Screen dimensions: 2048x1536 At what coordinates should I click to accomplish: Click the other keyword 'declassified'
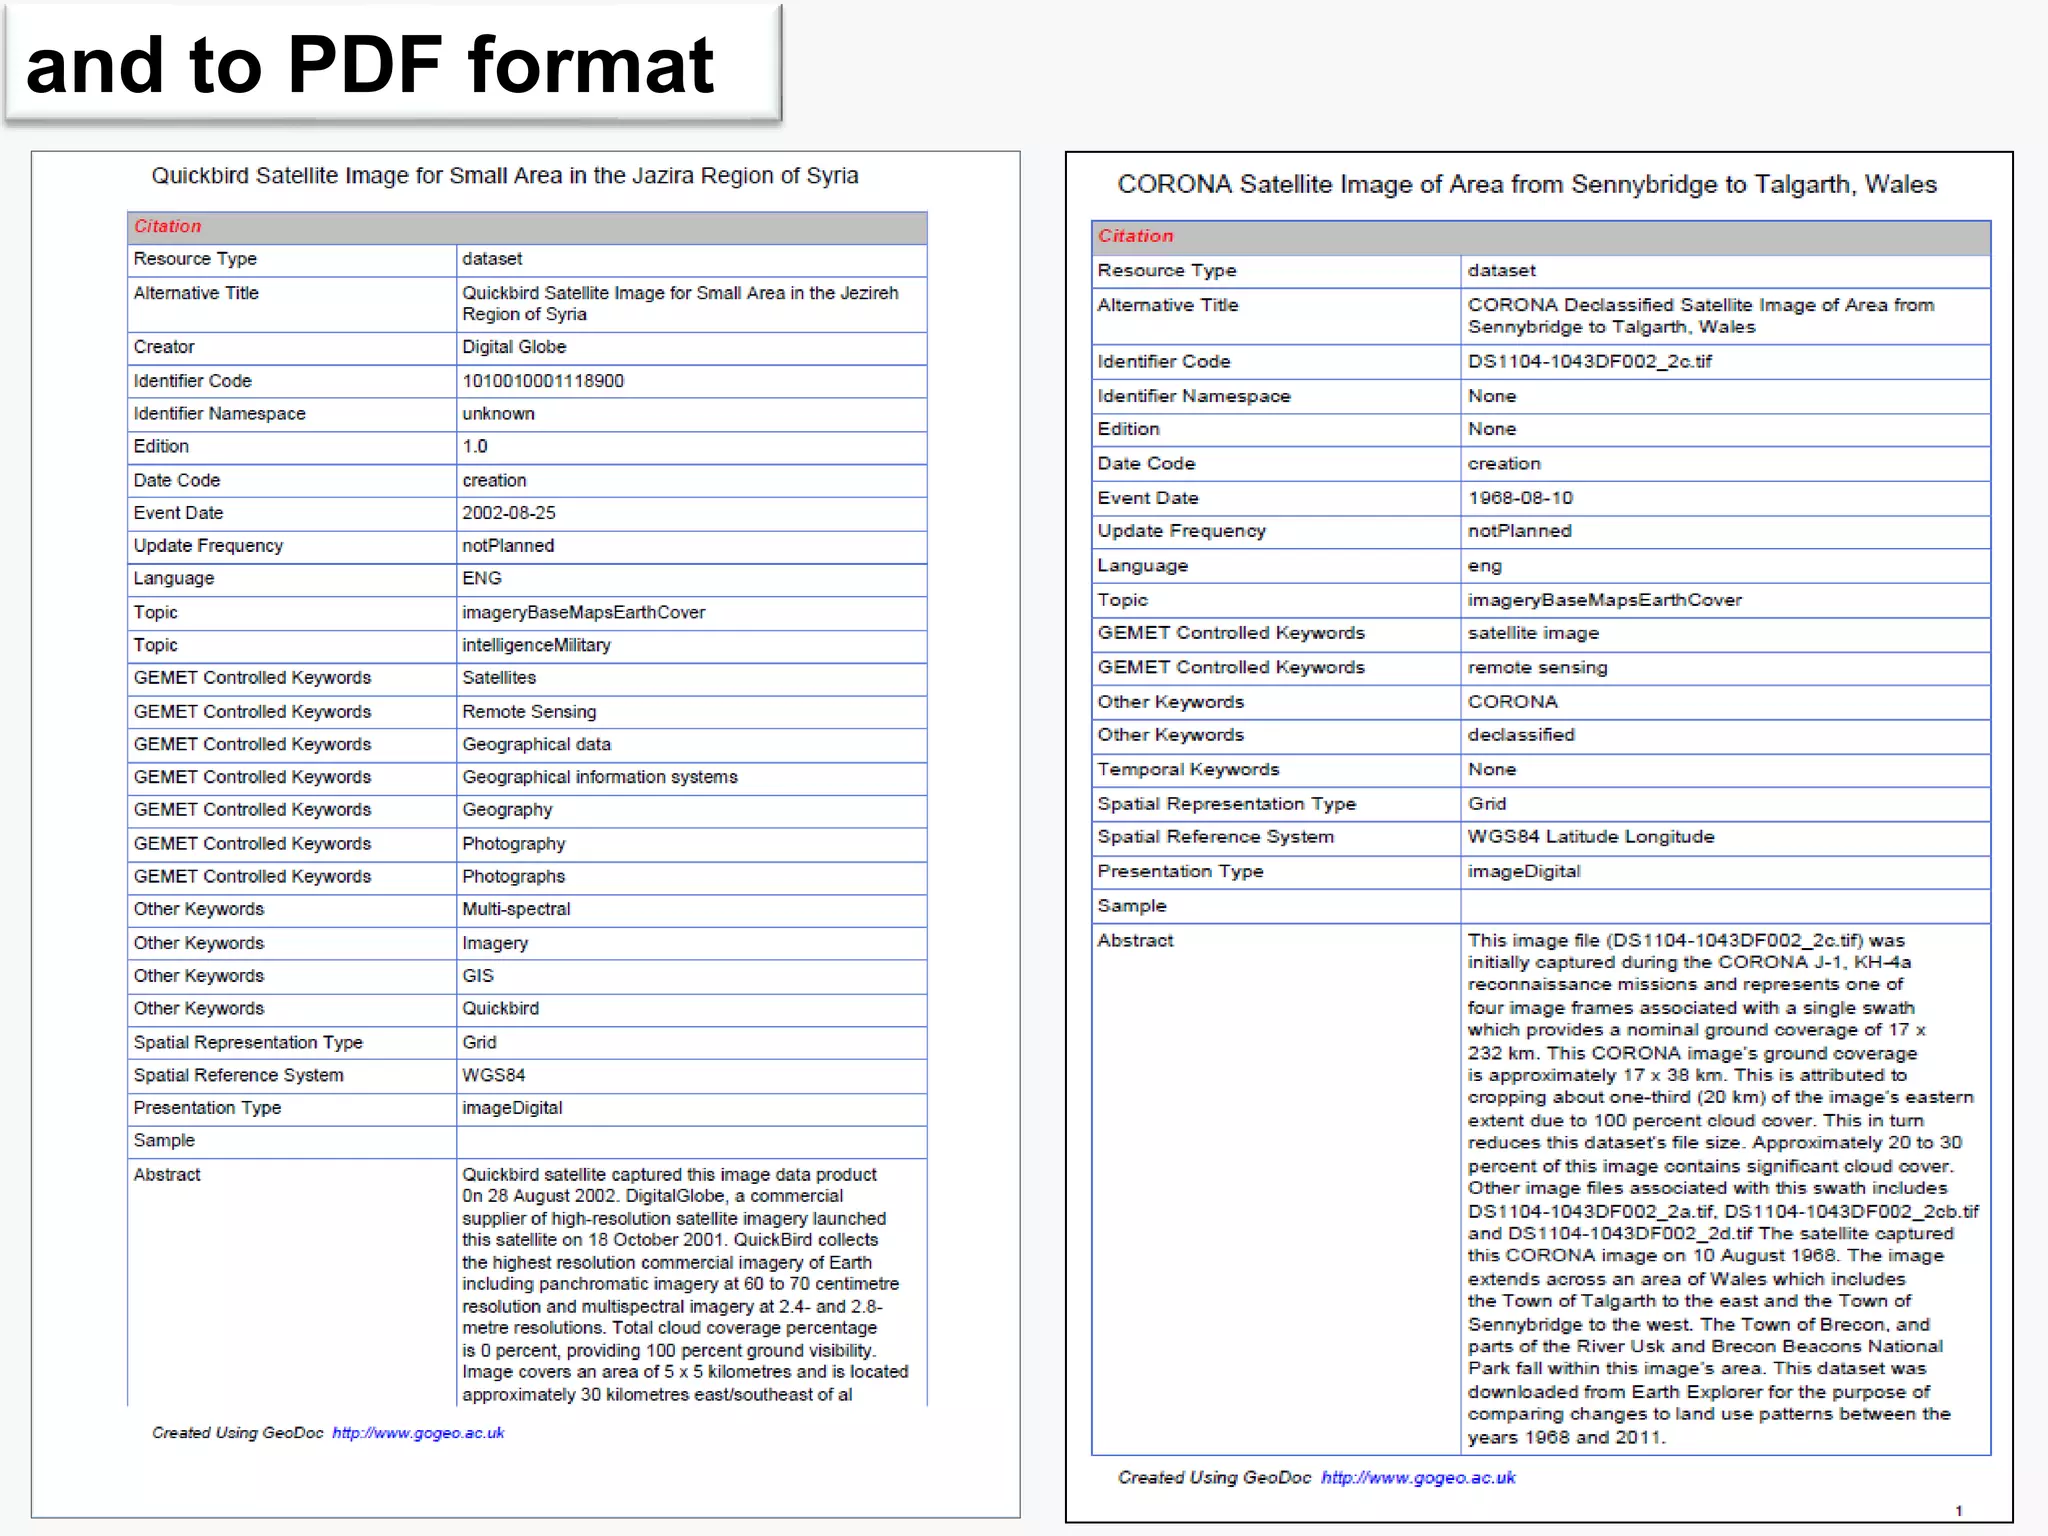(1521, 735)
